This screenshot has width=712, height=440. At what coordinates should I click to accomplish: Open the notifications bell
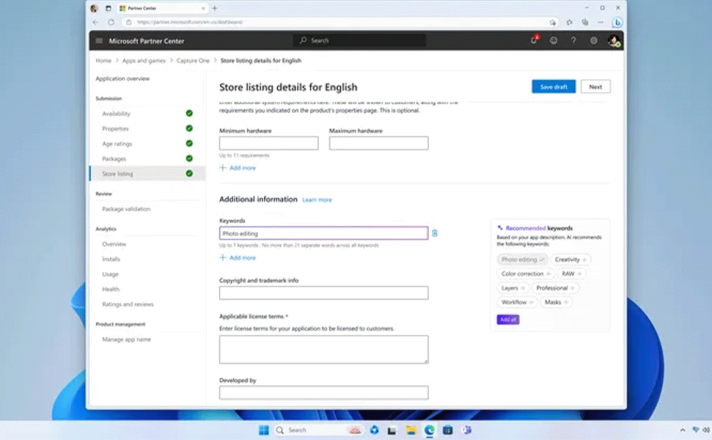point(534,40)
